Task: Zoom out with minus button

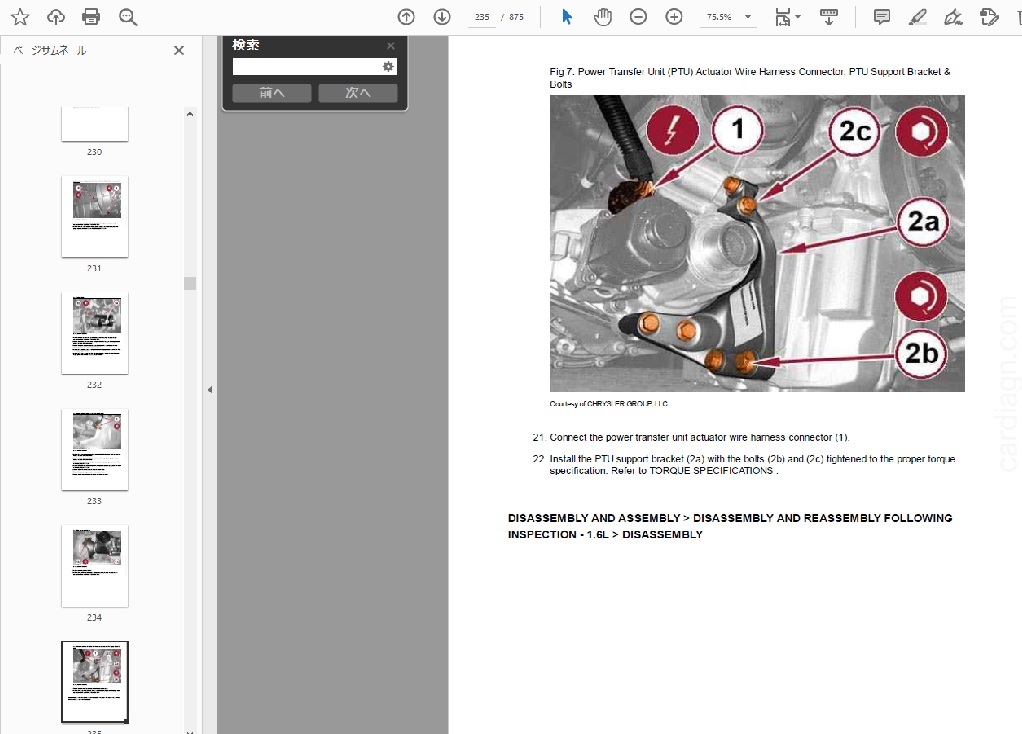Action: (x=638, y=17)
